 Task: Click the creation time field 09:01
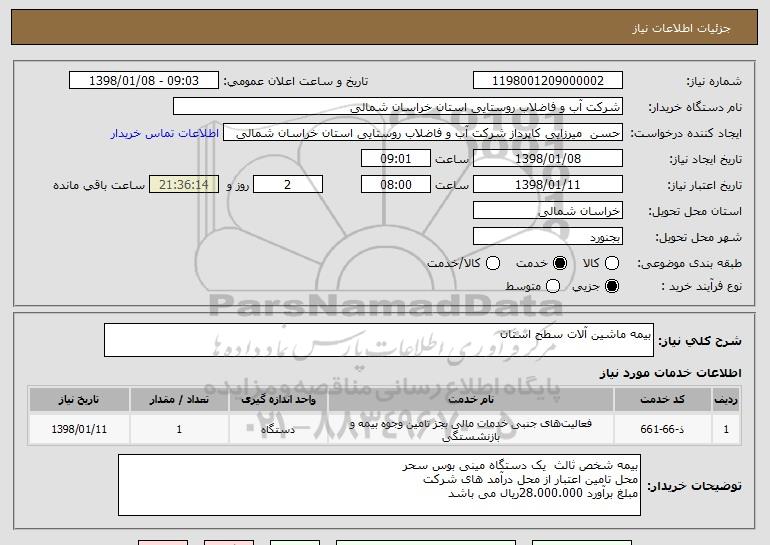(396, 159)
